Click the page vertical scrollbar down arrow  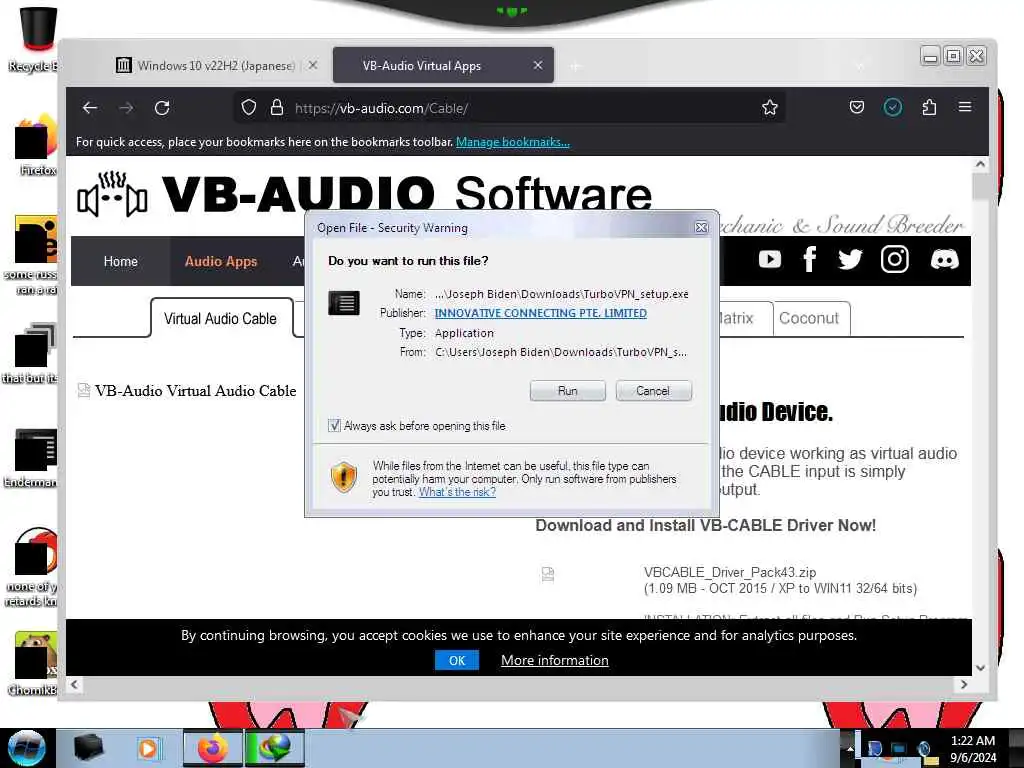(x=980, y=667)
